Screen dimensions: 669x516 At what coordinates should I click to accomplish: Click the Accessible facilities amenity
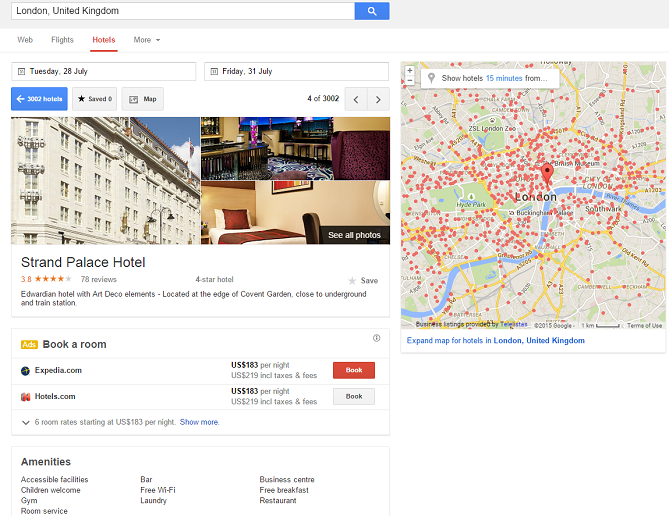point(55,480)
